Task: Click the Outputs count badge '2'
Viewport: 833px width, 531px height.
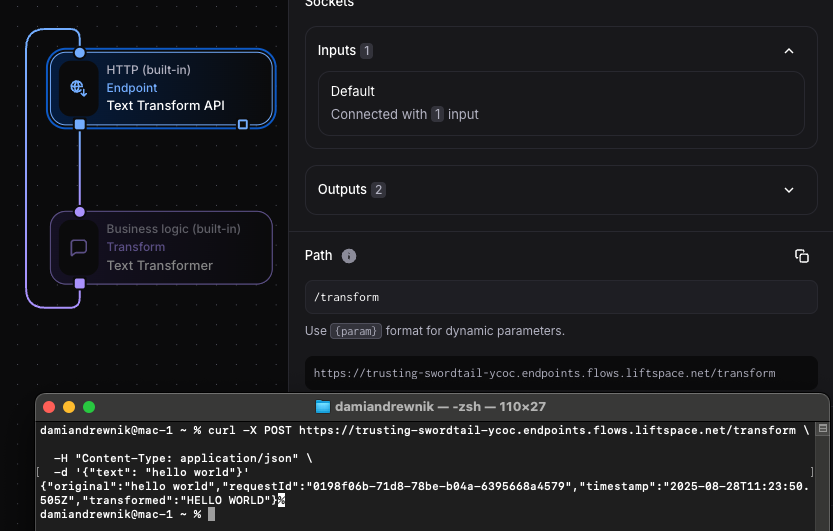Action: [x=378, y=190]
